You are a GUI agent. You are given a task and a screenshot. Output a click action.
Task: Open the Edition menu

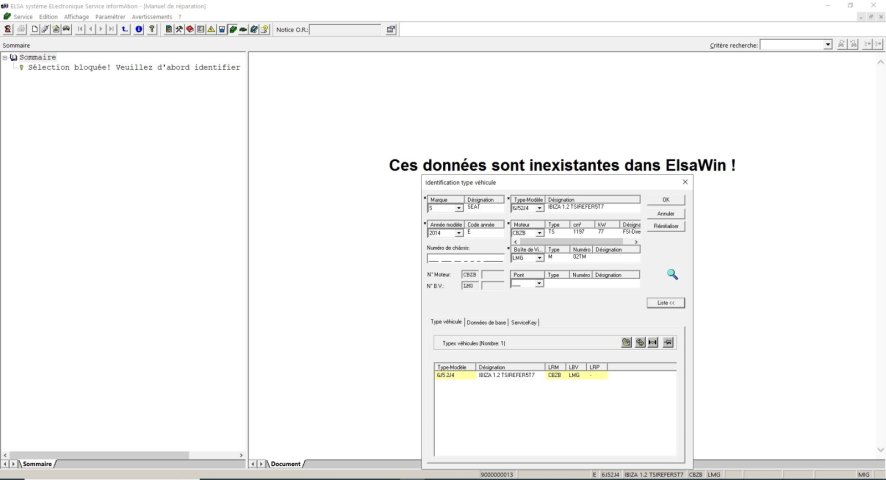(x=49, y=17)
